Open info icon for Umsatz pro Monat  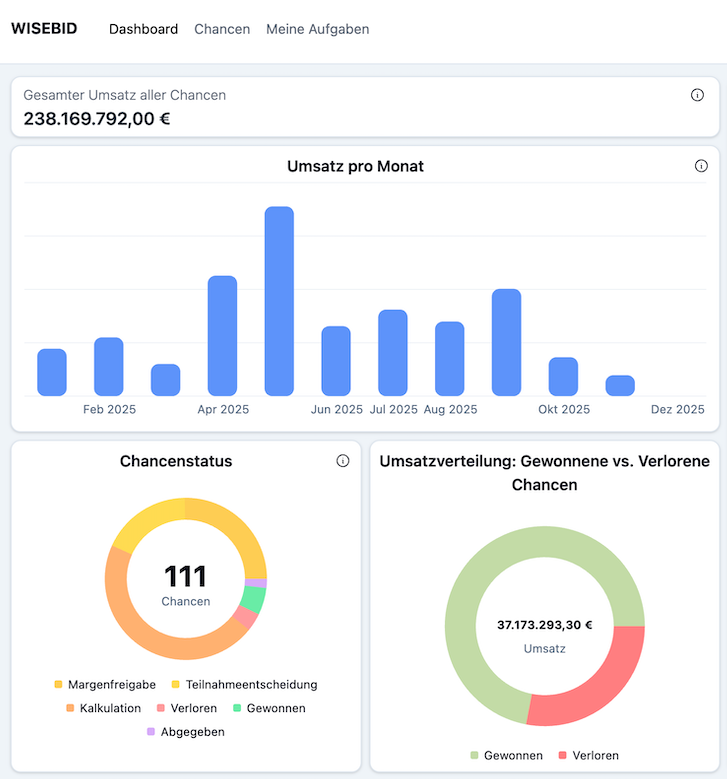[701, 166]
